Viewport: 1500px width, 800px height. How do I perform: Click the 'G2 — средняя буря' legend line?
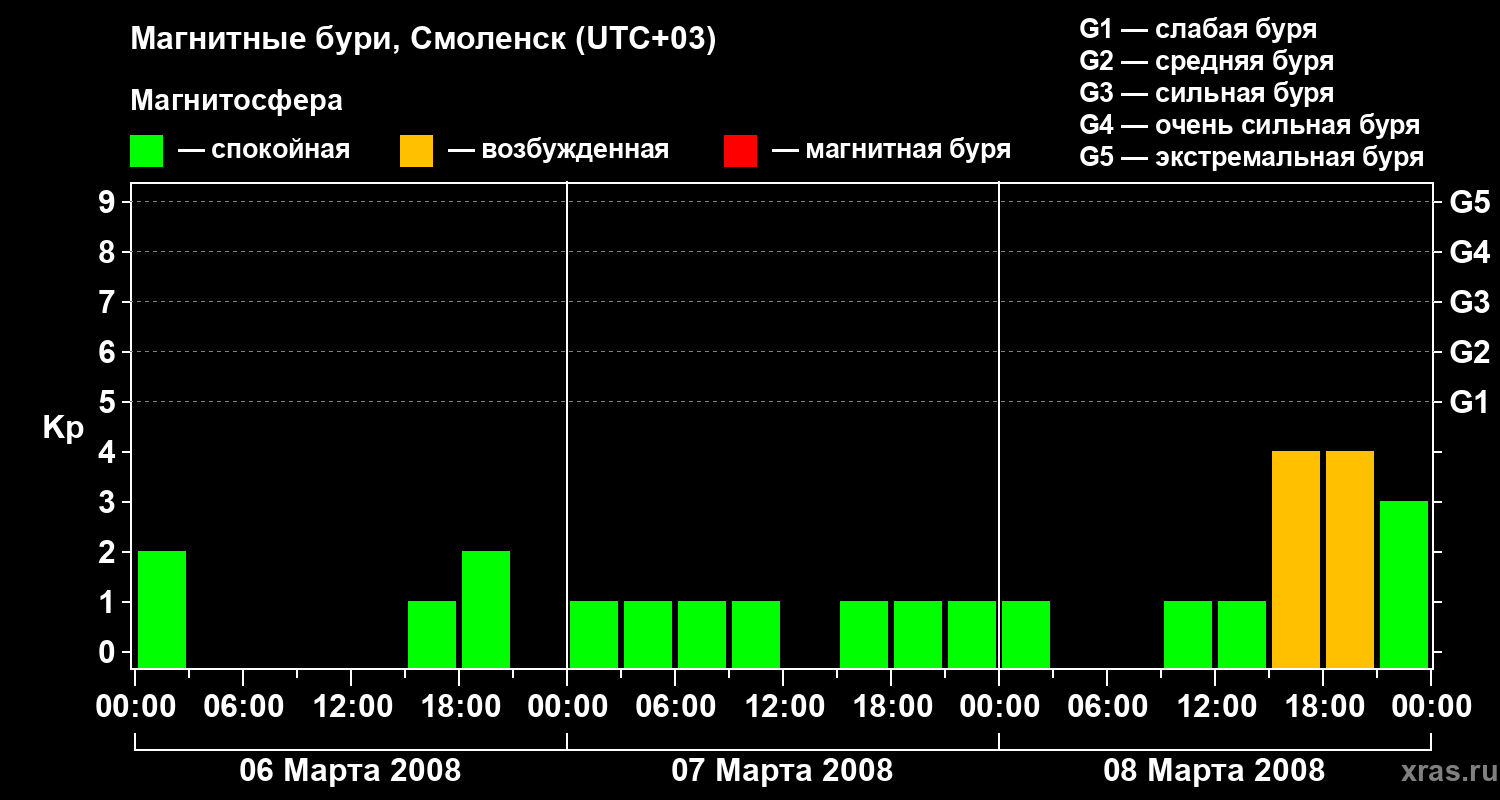click(x=1207, y=61)
